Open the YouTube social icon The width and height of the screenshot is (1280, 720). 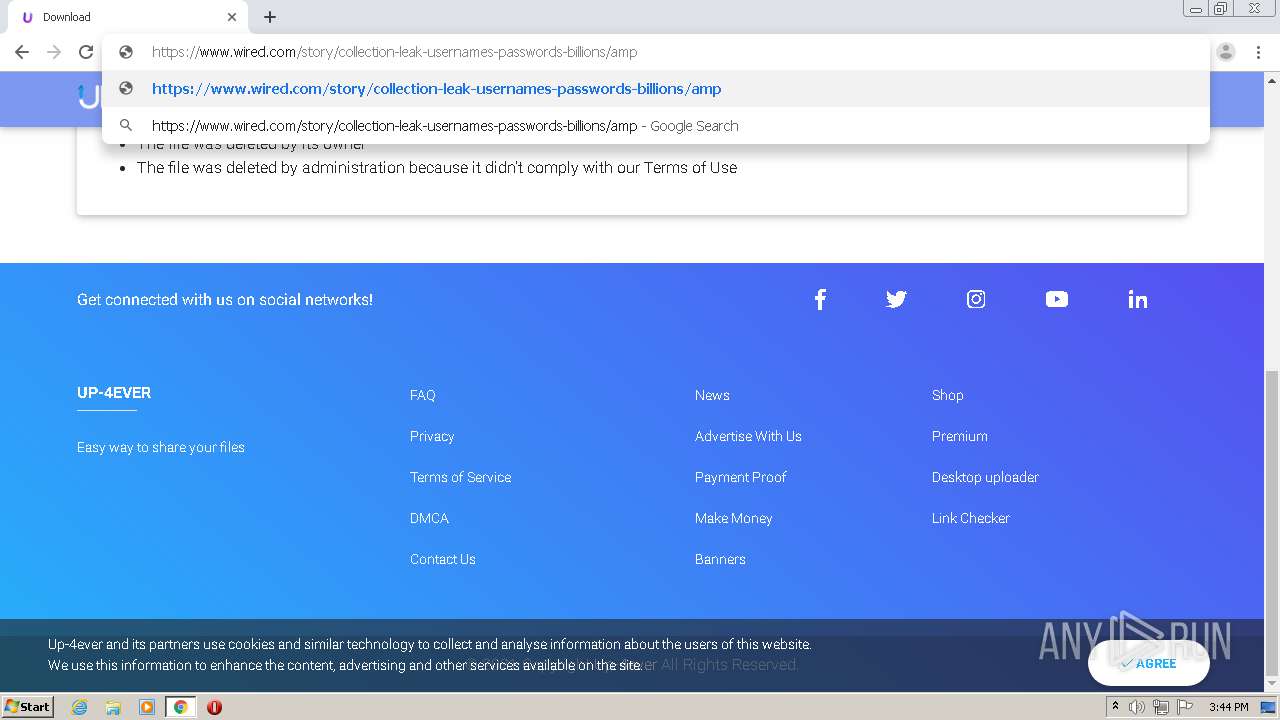(1057, 299)
